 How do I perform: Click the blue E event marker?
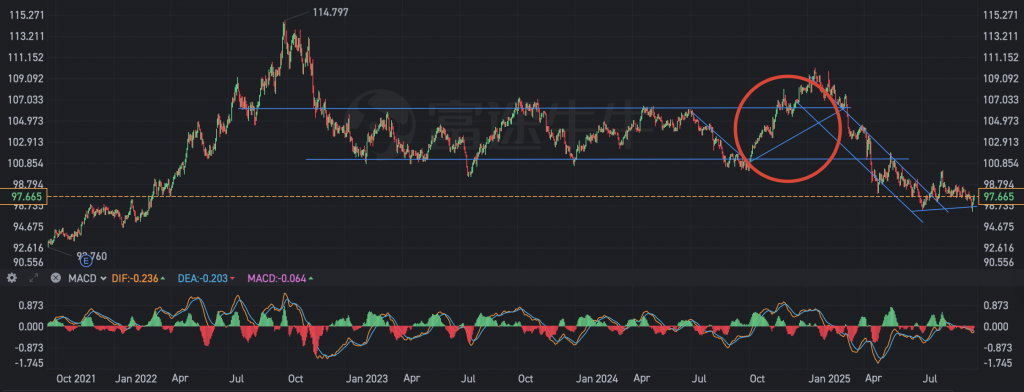tap(86, 260)
